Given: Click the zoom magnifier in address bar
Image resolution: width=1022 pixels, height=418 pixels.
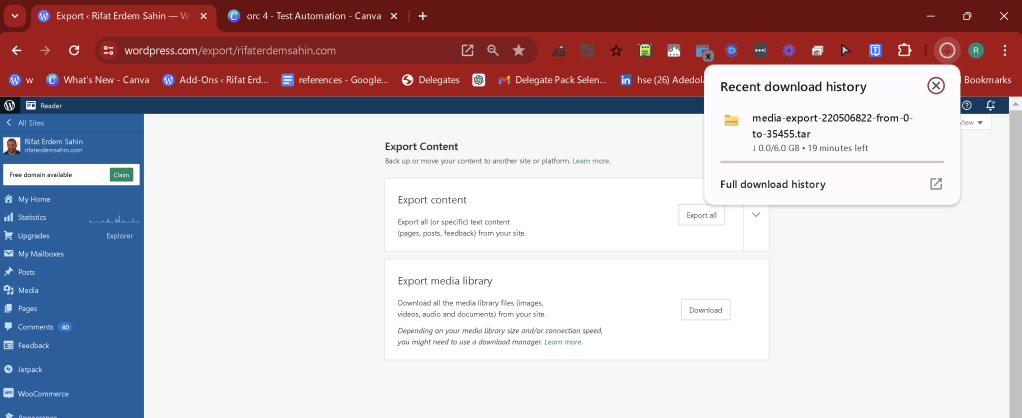Looking at the screenshot, I should tap(493, 50).
